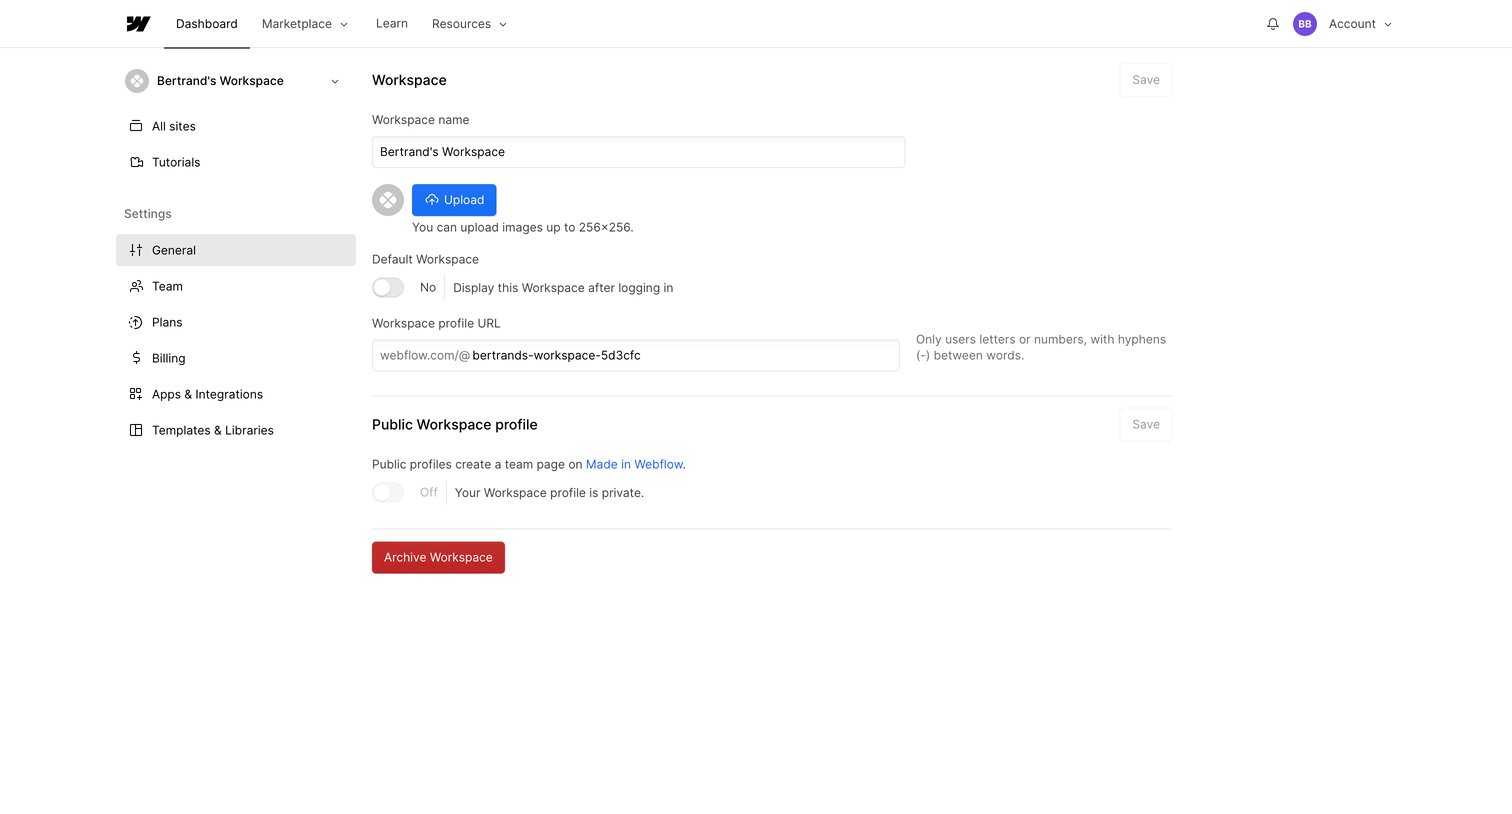
Task: Toggle the public Workspace profile switch
Action: tap(388, 493)
